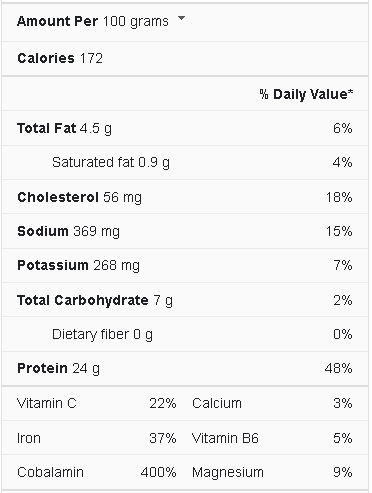Click the Saturated fat 0.9 g entry
The image size is (372, 493).
pos(111,163)
